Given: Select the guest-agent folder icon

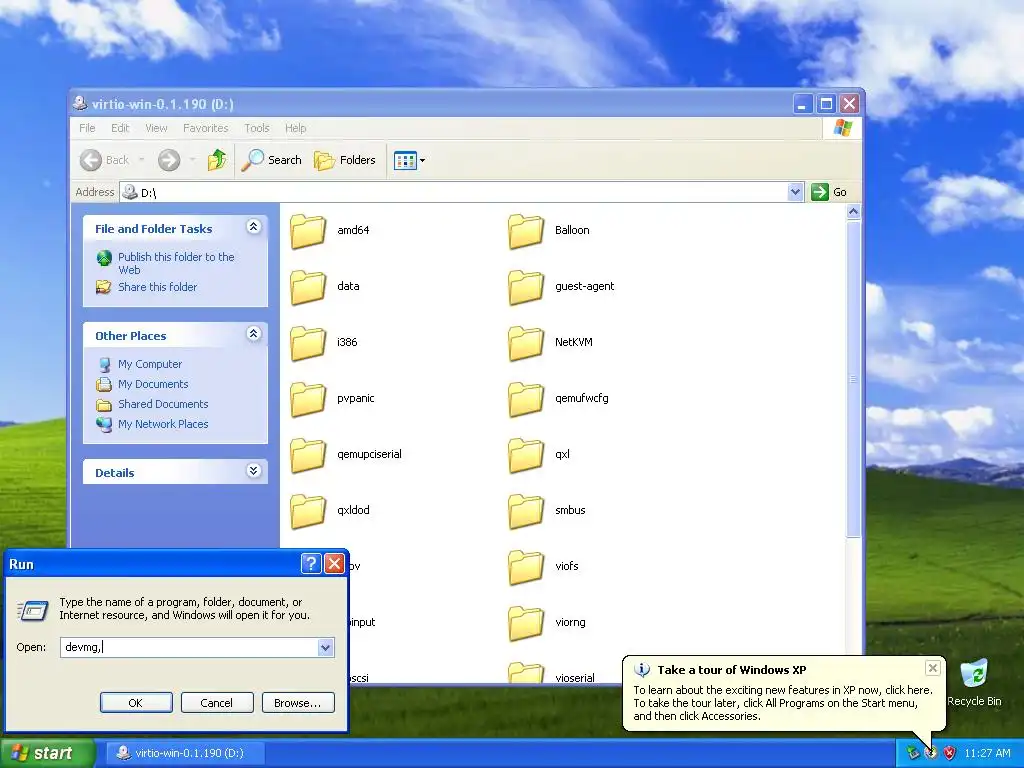Looking at the screenshot, I should coord(526,287).
